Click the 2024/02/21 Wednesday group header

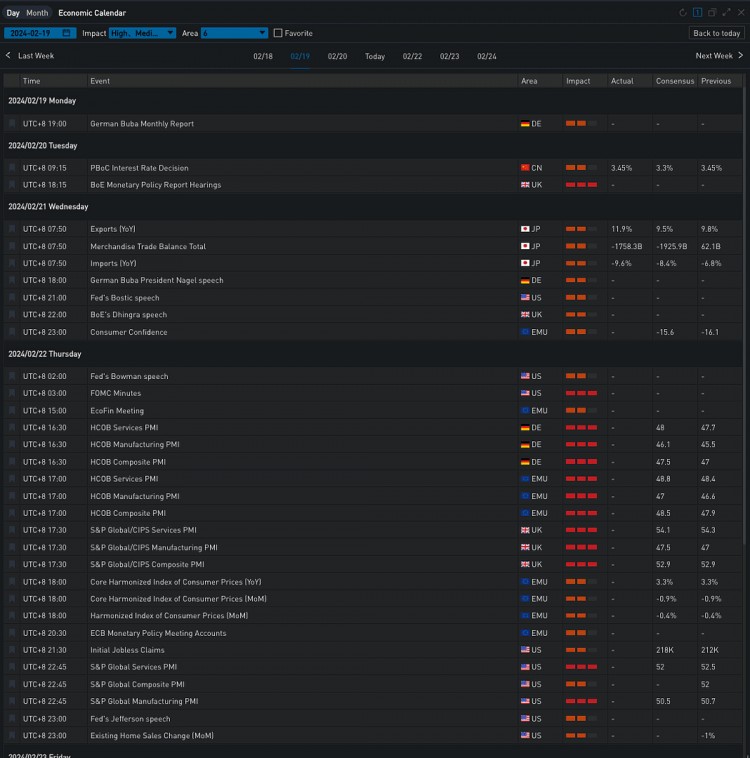pyautogui.click(x=48, y=206)
